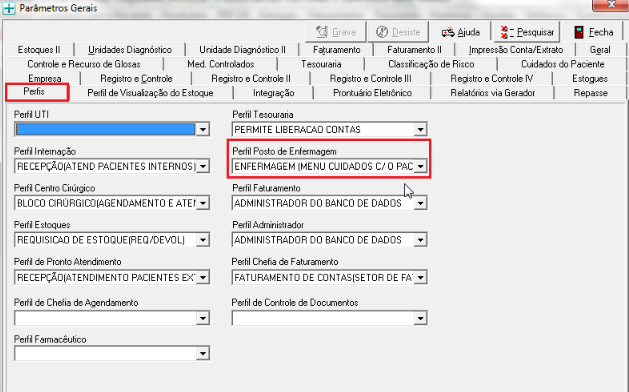Expand the Perfil Farmacêutico dropdown arrow
The width and height of the screenshot is (629, 392).
pyautogui.click(x=203, y=353)
